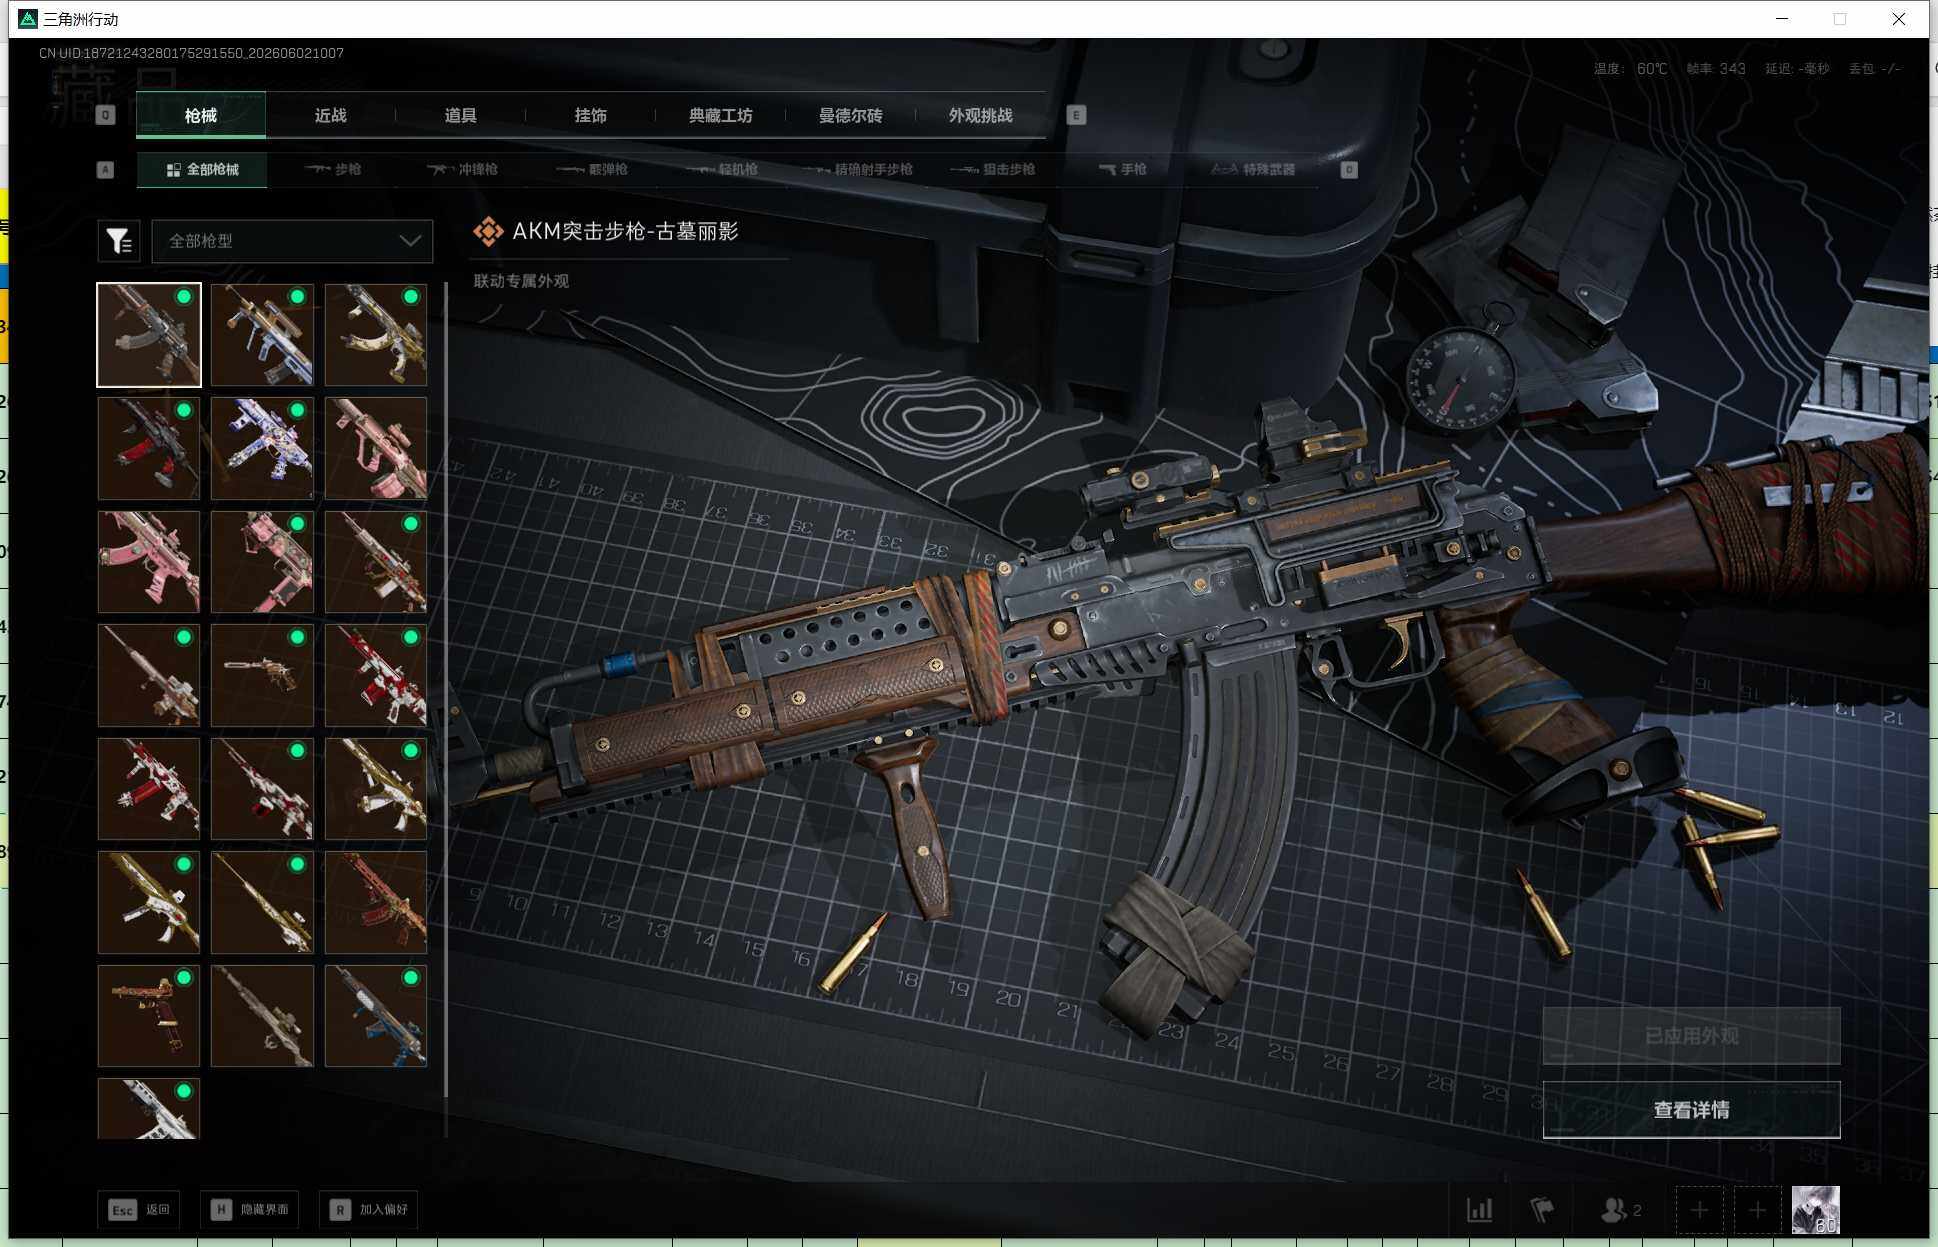The height and width of the screenshot is (1247, 1938).
Task: Select the revolver skin thumbnail
Action: coord(262,675)
